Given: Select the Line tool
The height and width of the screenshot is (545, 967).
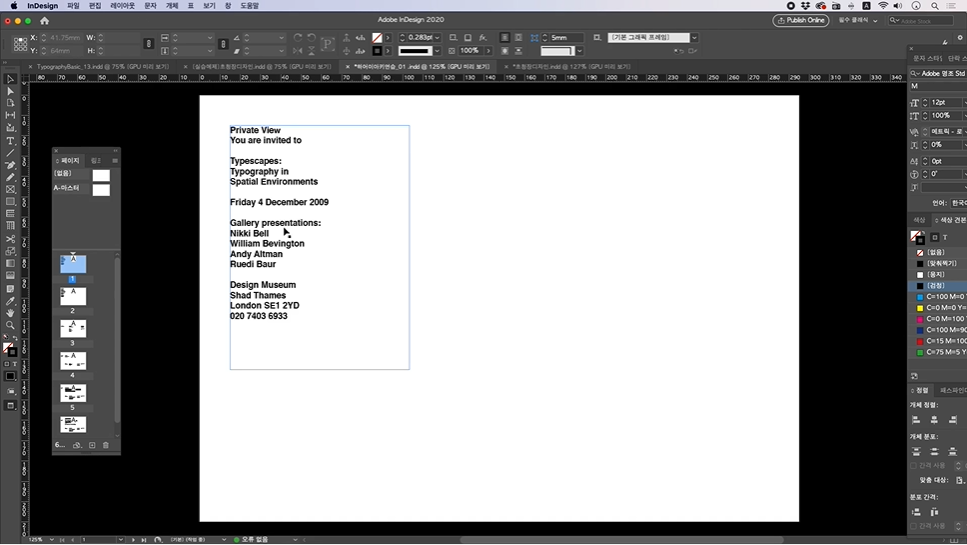Looking at the screenshot, I should (10, 153).
